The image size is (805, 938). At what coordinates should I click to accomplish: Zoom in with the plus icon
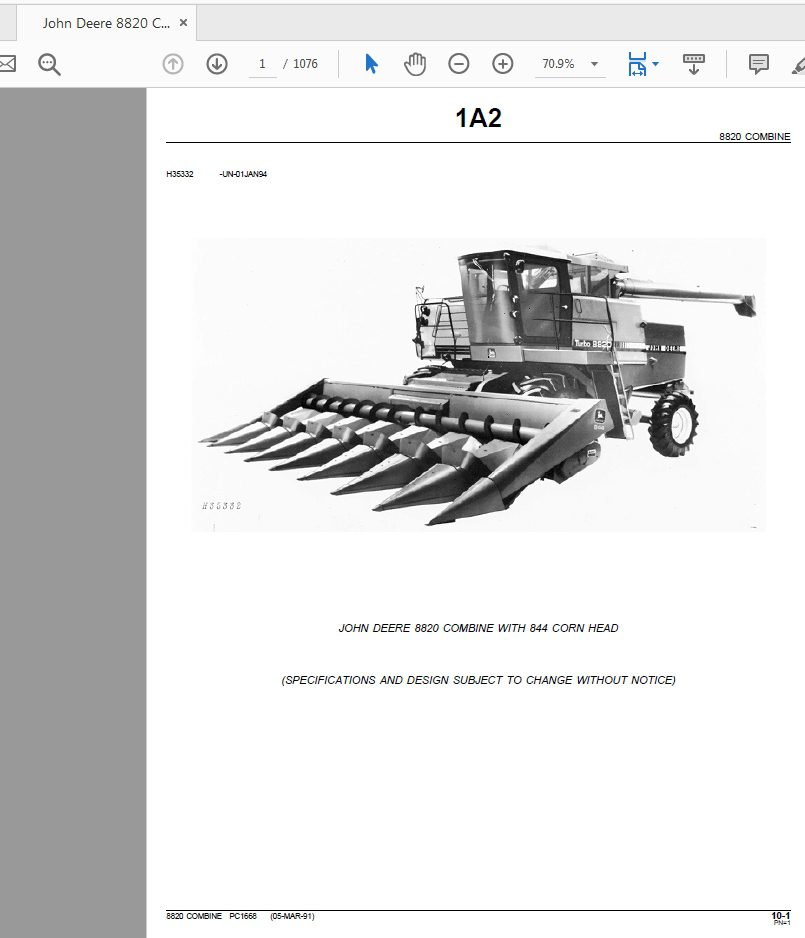click(502, 63)
